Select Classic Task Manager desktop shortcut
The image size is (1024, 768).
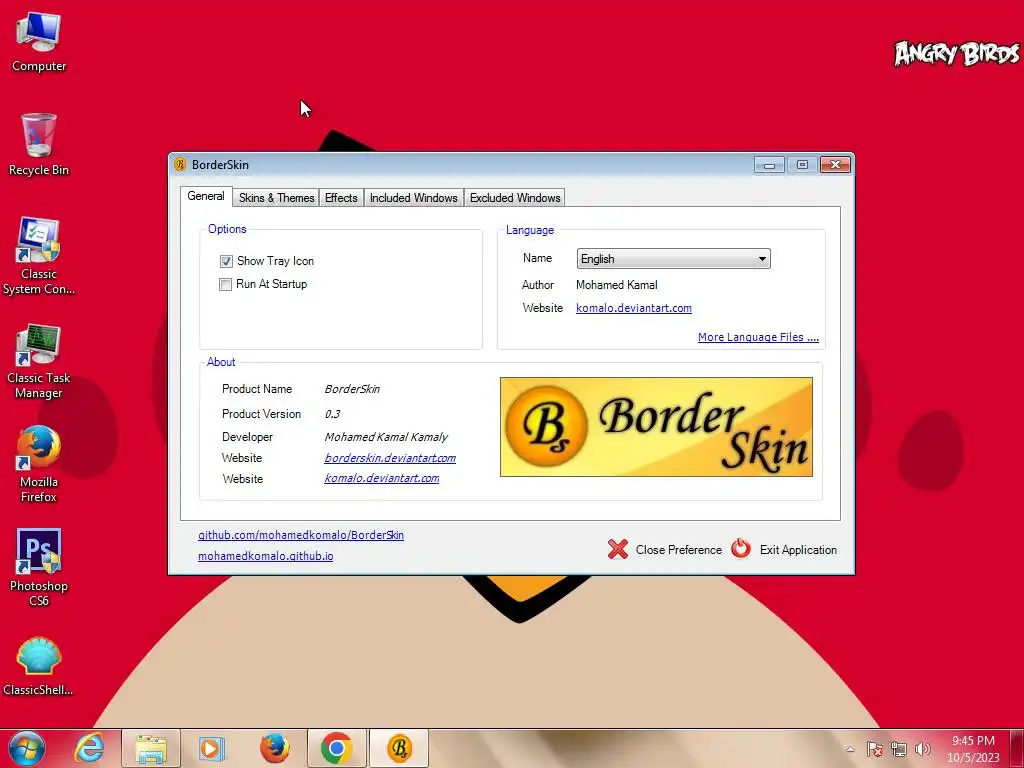click(x=39, y=360)
